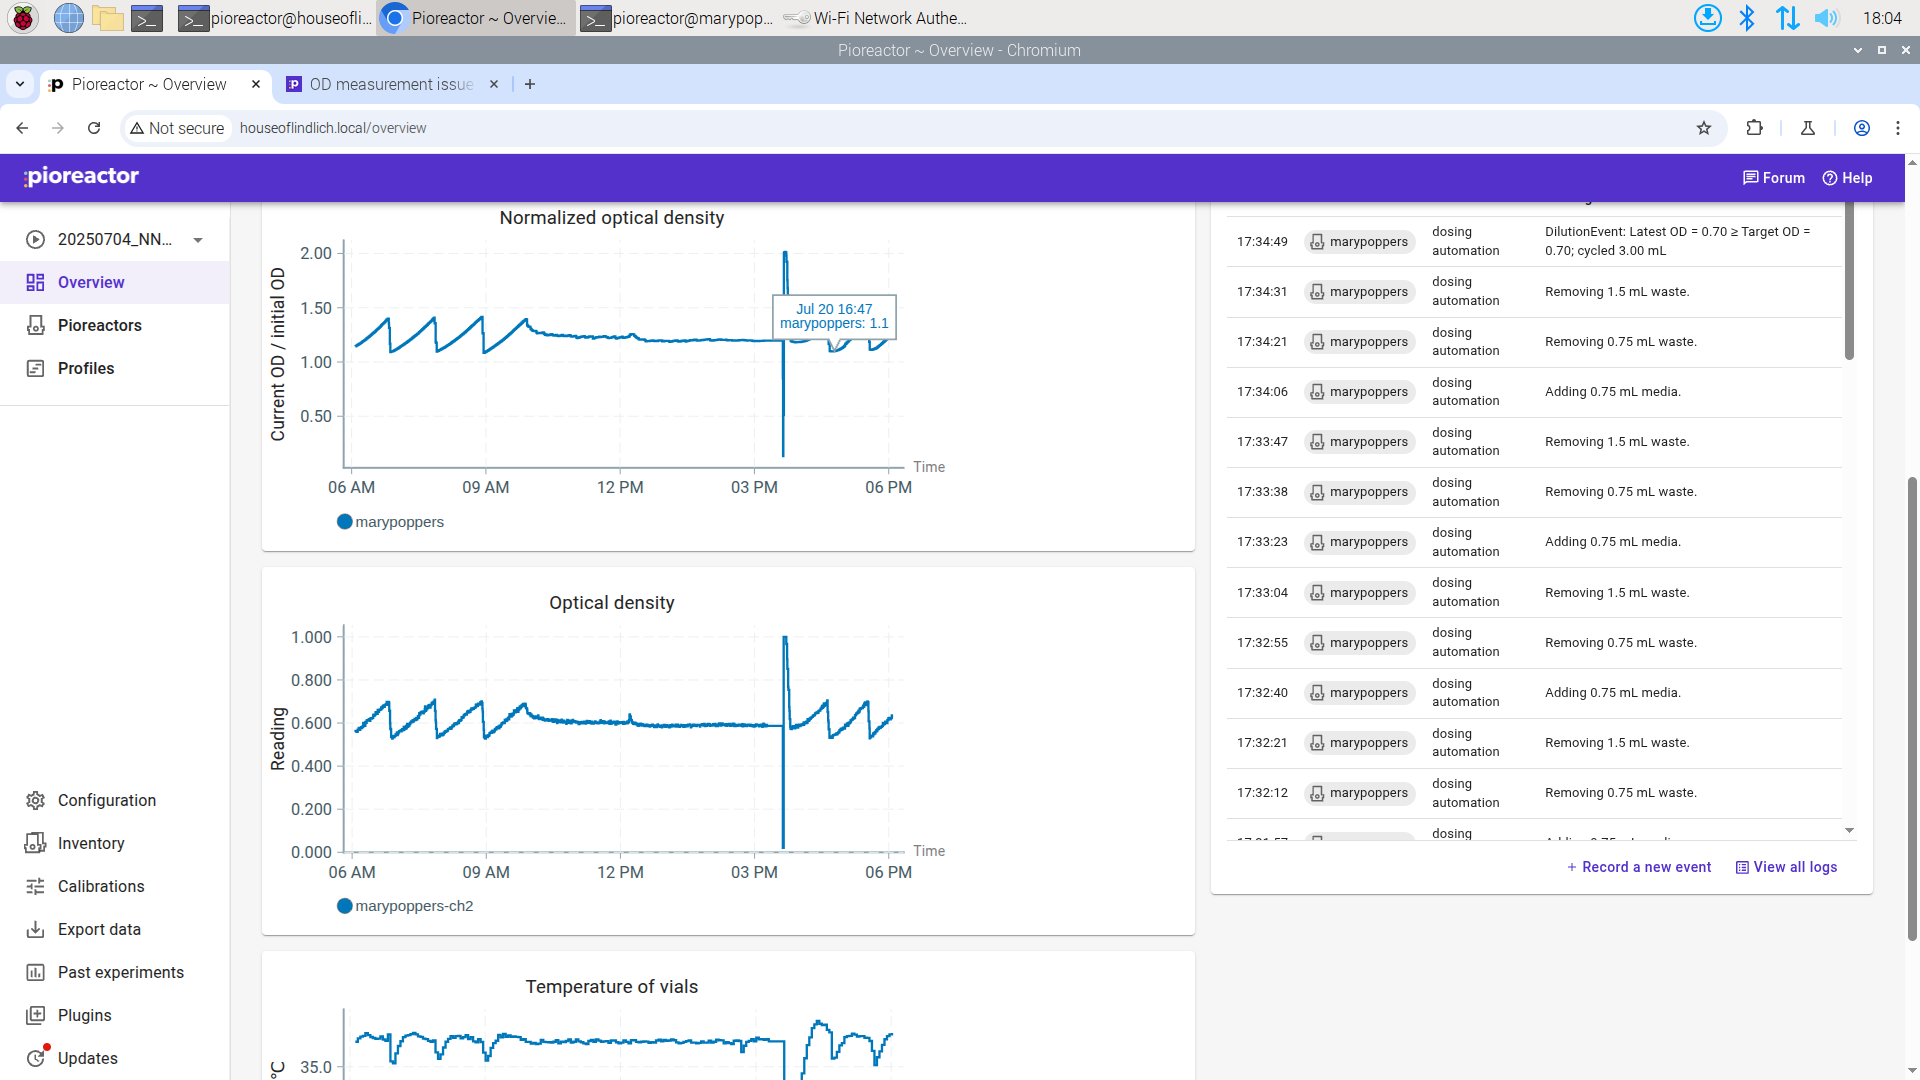Viewport: 1920px width, 1080px height.
Task: Open Chromium three-dot menu
Action: click(1897, 128)
